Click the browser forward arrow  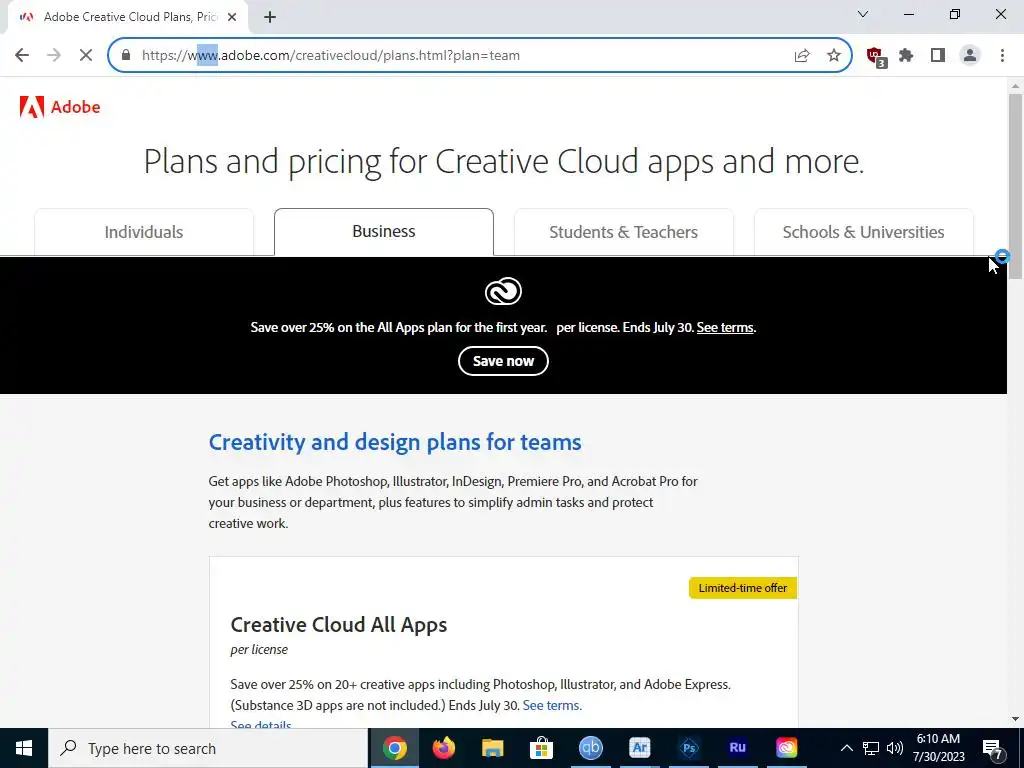click(x=54, y=56)
